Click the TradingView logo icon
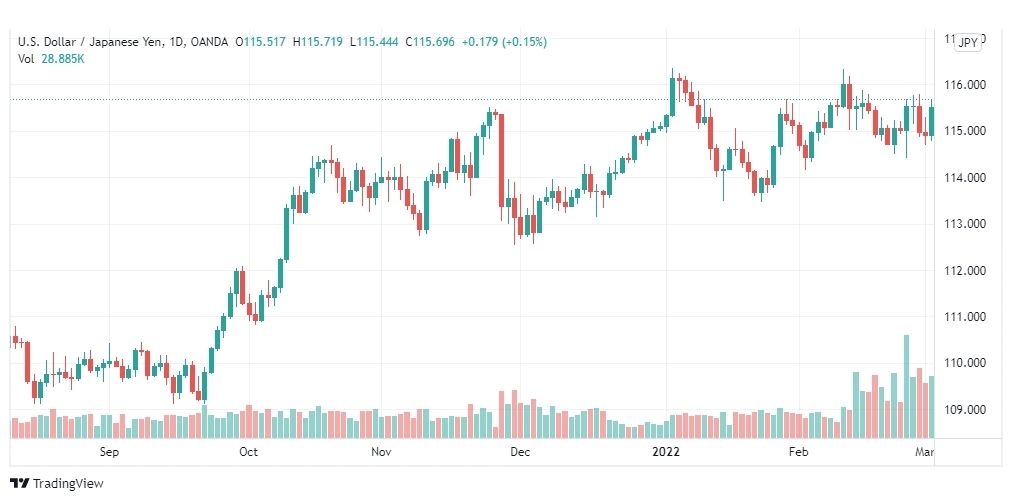 point(19,484)
